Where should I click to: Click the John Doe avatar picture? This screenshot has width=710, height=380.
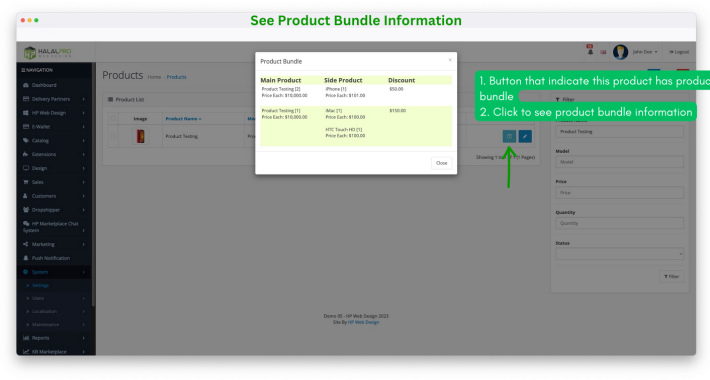pyautogui.click(x=620, y=52)
